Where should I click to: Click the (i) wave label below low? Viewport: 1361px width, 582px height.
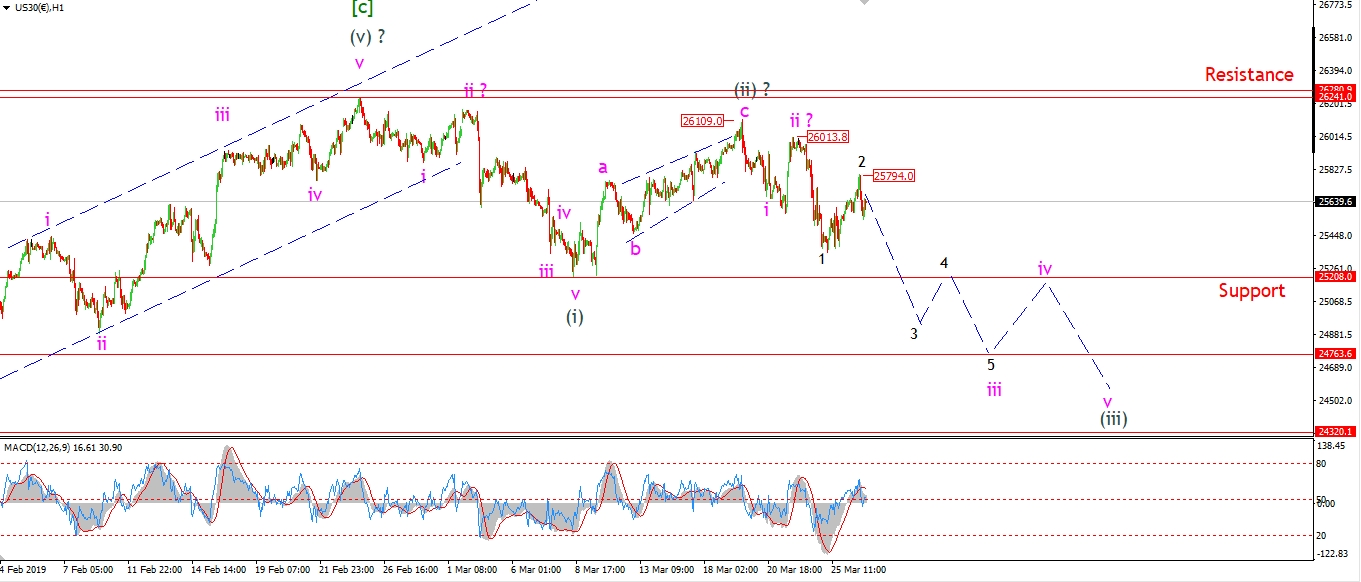tap(574, 317)
